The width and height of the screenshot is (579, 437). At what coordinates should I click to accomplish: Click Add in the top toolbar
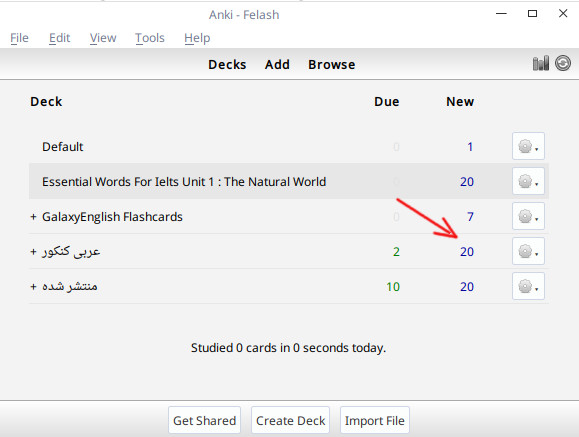[277, 65]
